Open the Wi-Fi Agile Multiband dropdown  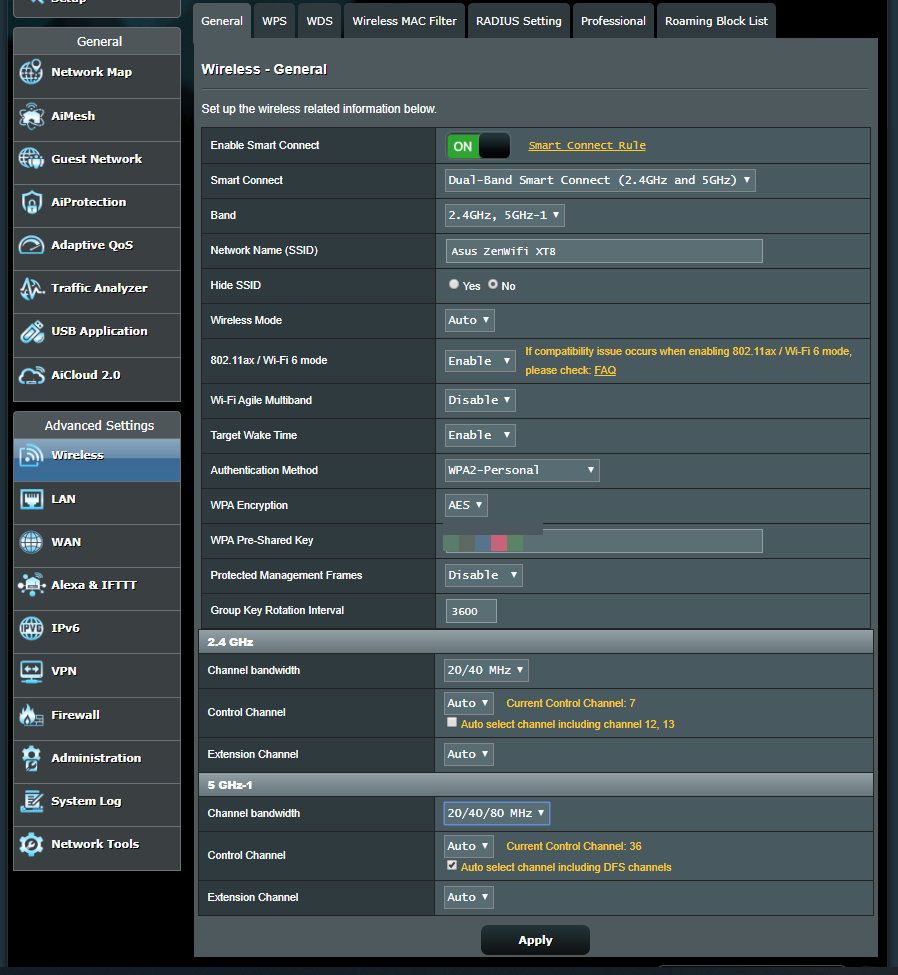coord(479,400)
